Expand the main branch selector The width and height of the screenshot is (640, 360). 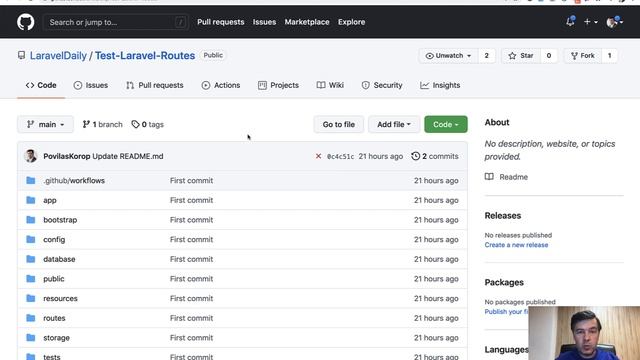[45, 124]
